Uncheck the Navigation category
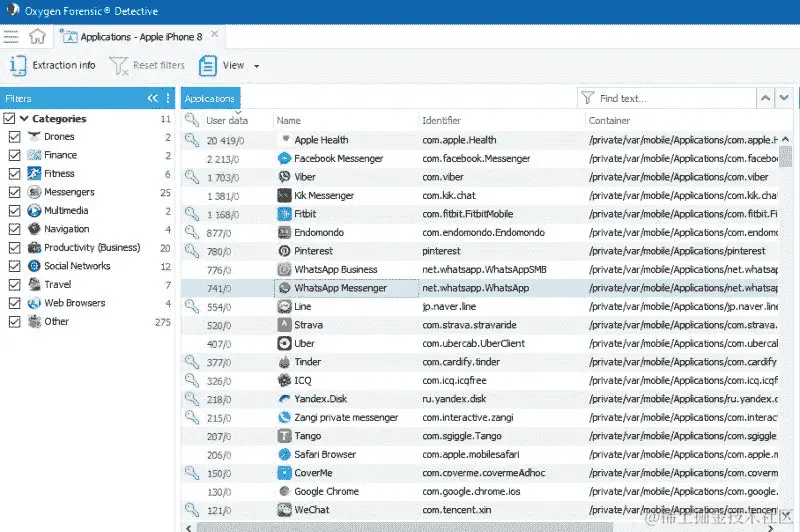Viewport: 800px width, 532px height. [x=15, y=229]
